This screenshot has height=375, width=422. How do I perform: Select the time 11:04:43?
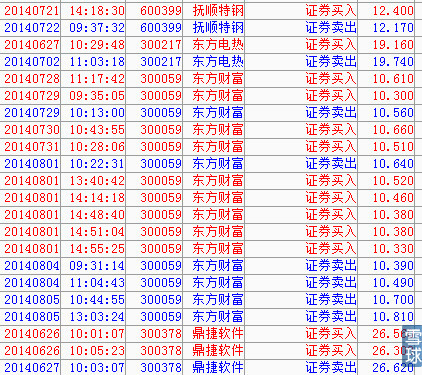coord(97,283)
